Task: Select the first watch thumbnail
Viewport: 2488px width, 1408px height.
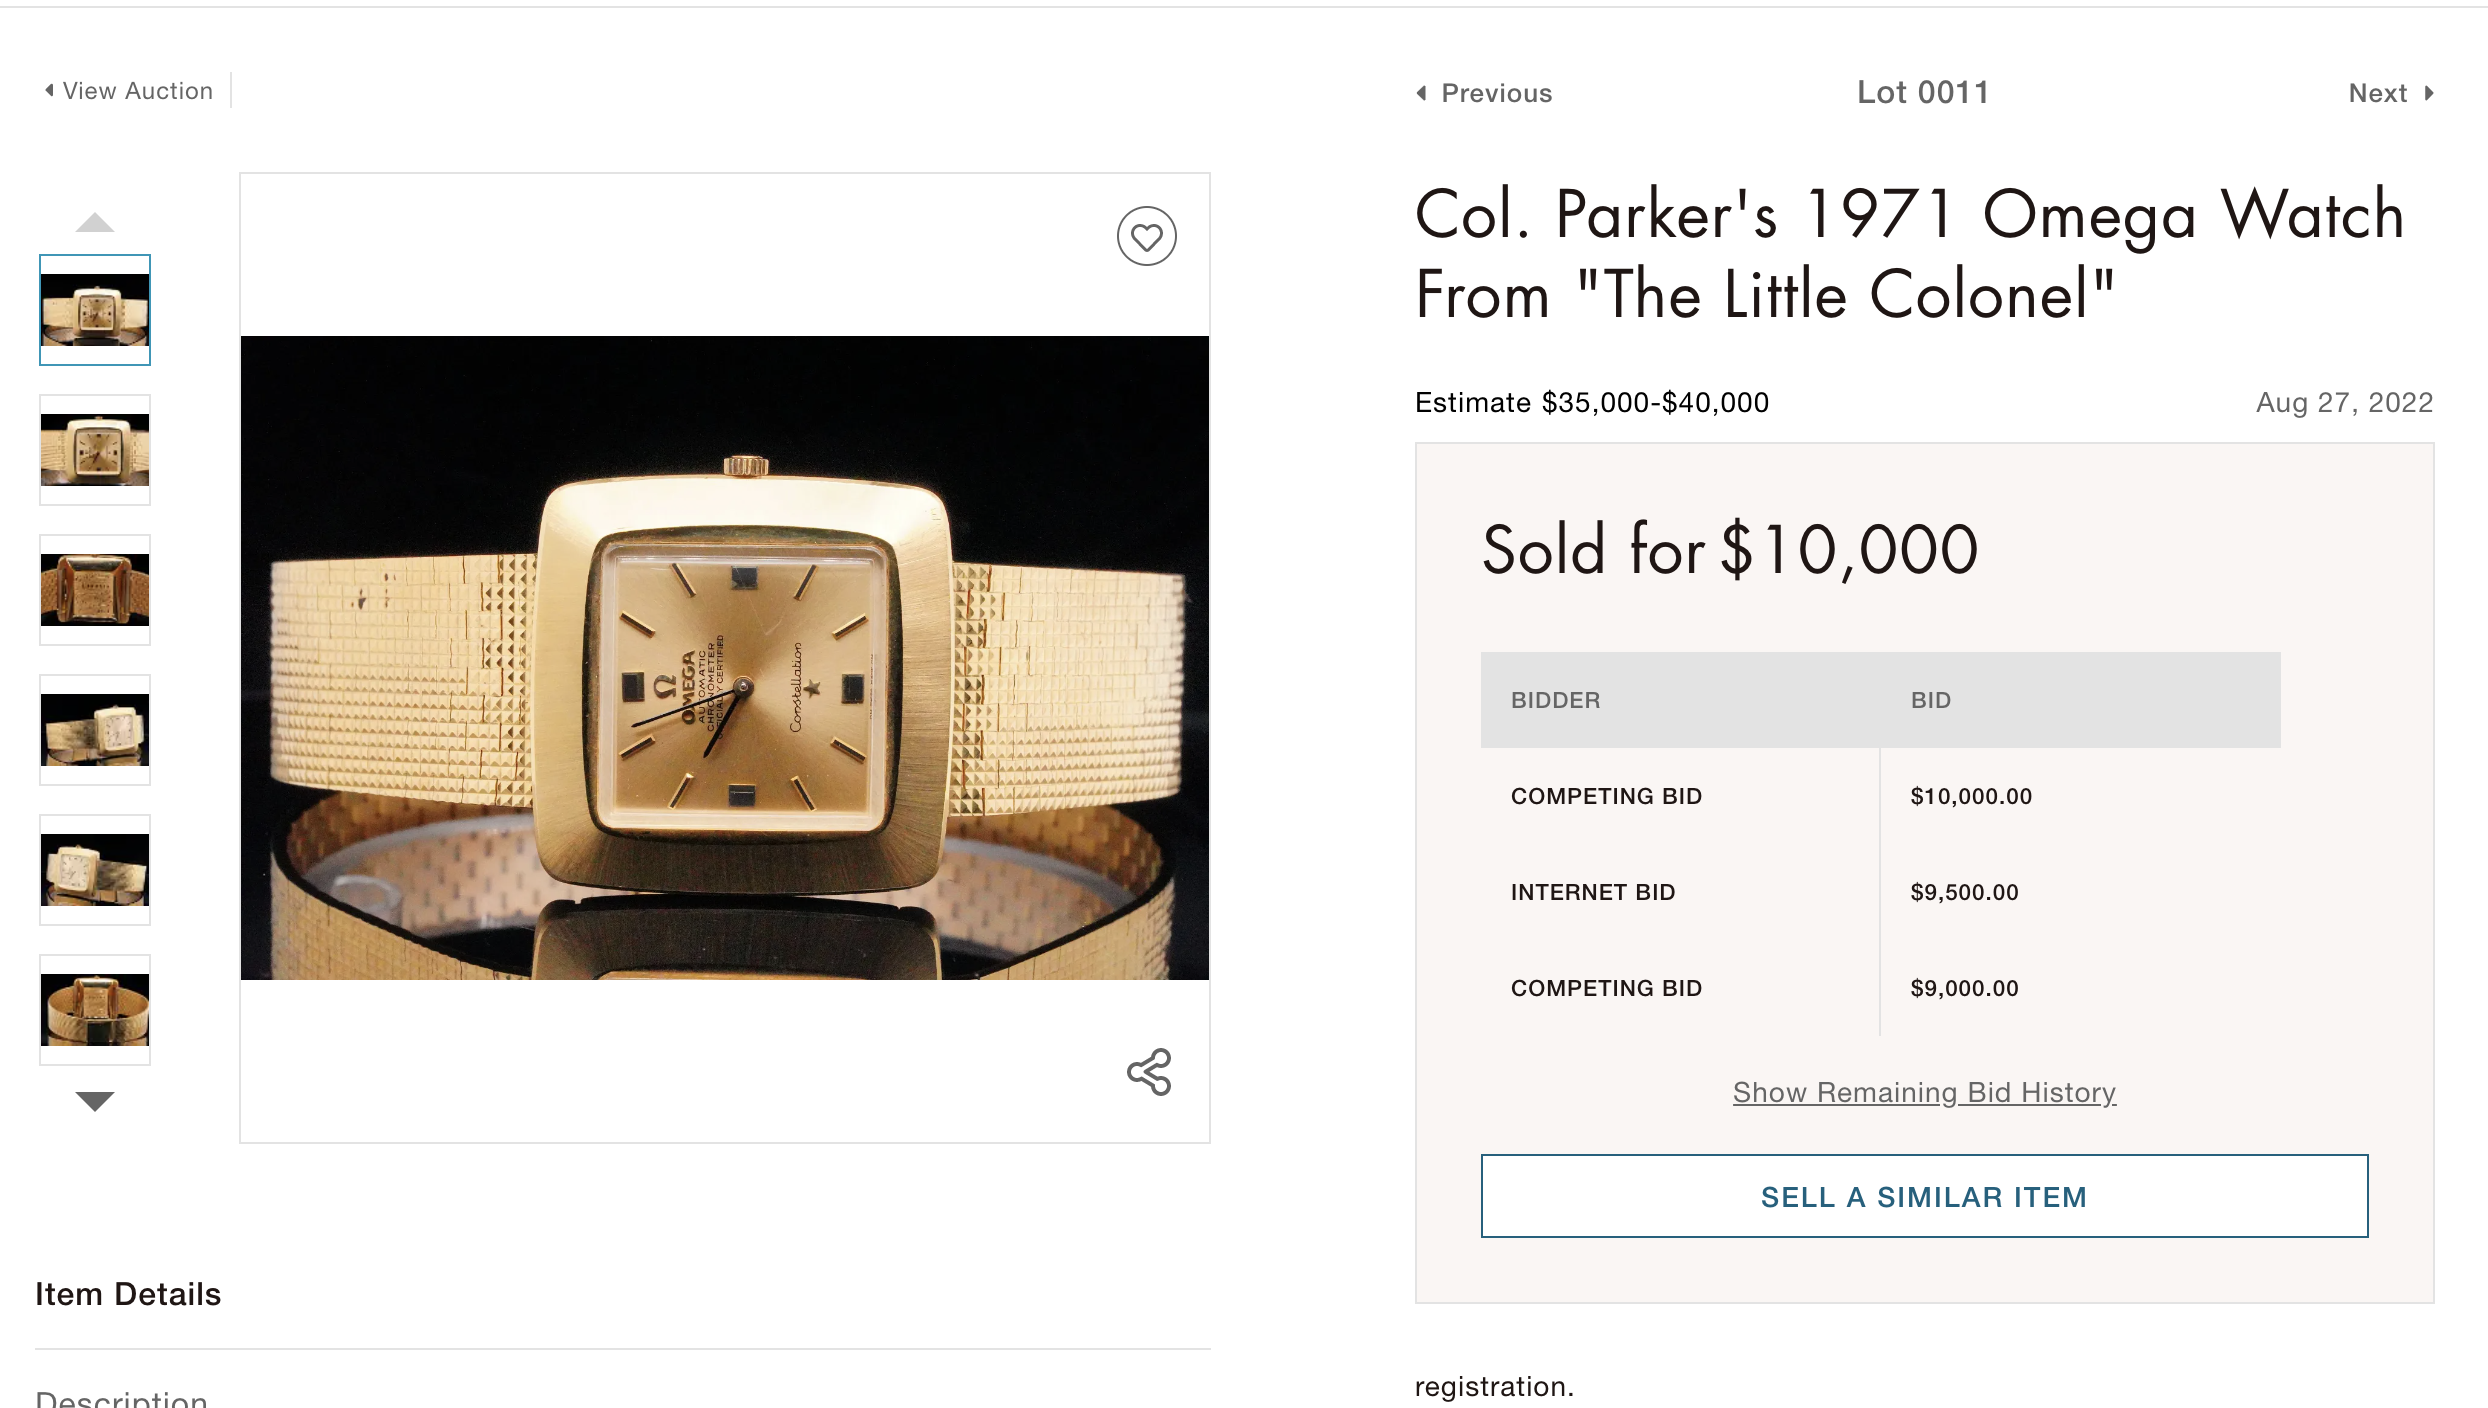Action: pyautogui.click(x=95, y=310)
